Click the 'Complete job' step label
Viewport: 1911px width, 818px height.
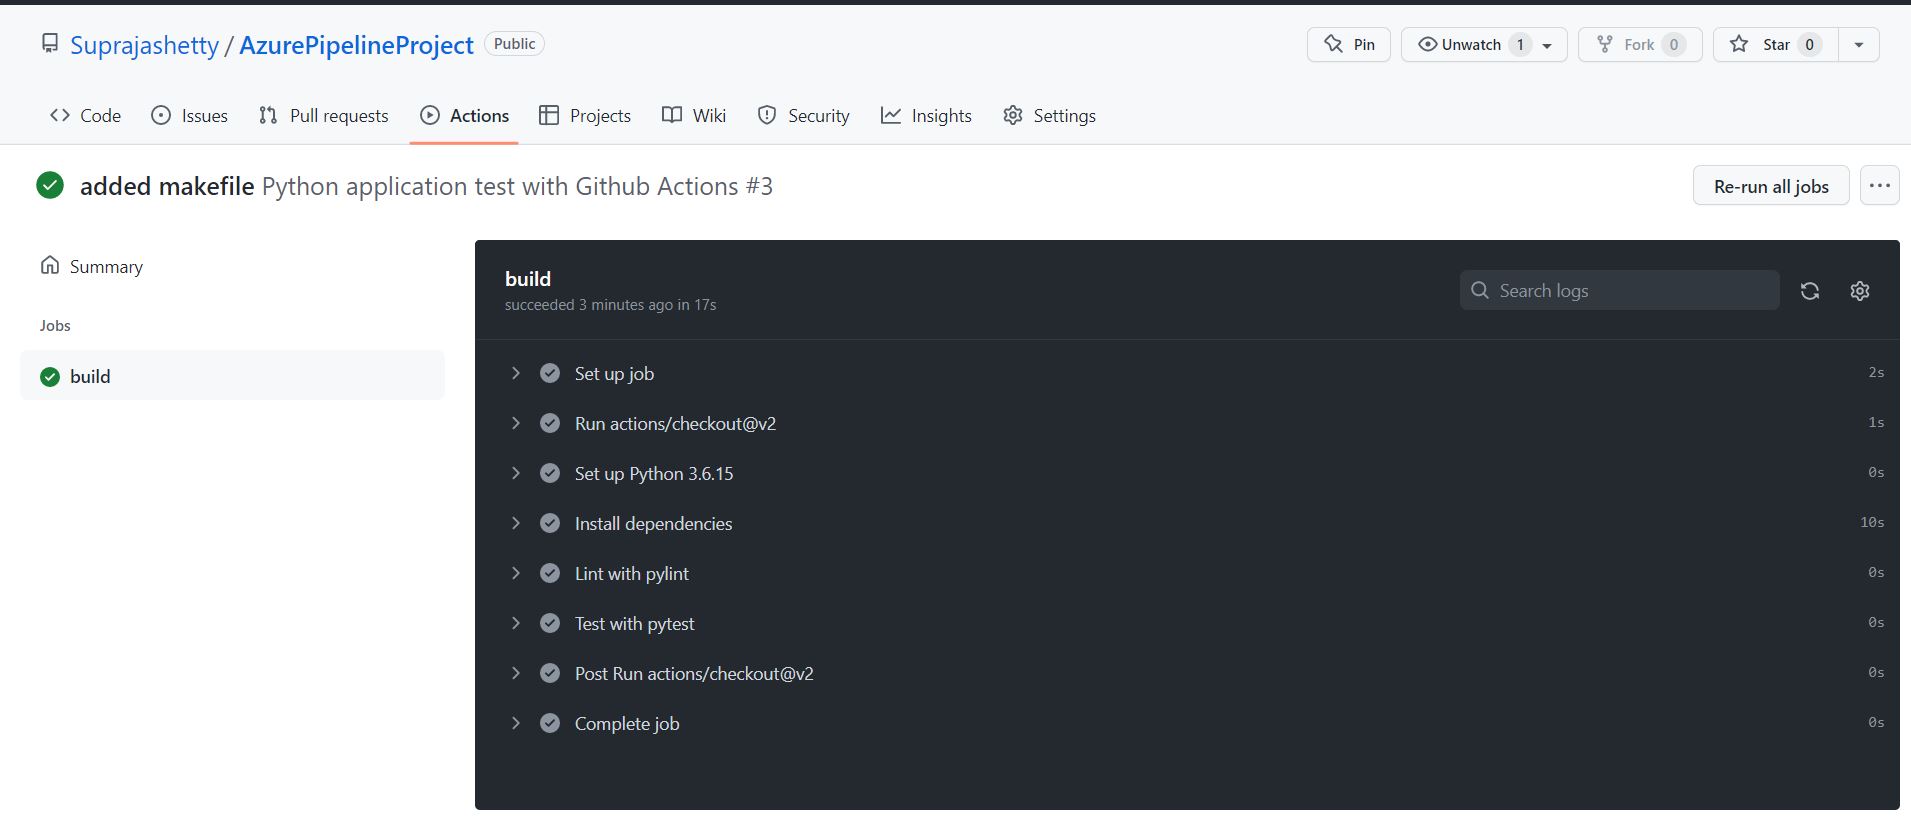(x=627, y=724)
